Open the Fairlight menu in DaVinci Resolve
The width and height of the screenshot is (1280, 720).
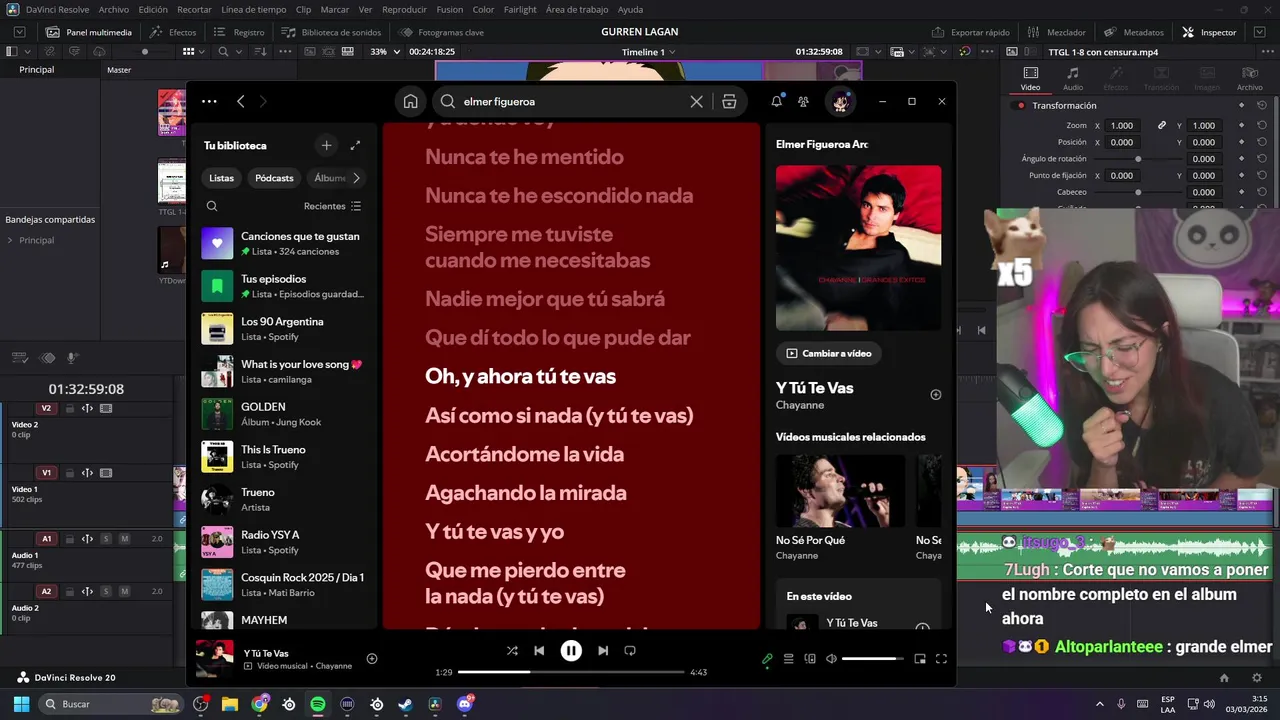pos(520,9)
